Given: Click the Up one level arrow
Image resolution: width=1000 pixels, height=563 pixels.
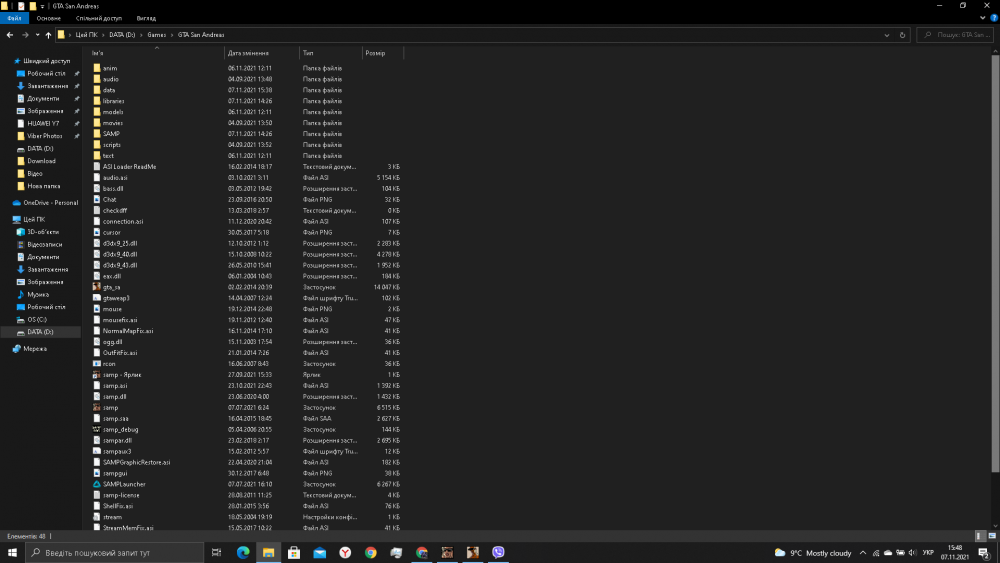Looking at the screenshot, I should click(48, 35).
